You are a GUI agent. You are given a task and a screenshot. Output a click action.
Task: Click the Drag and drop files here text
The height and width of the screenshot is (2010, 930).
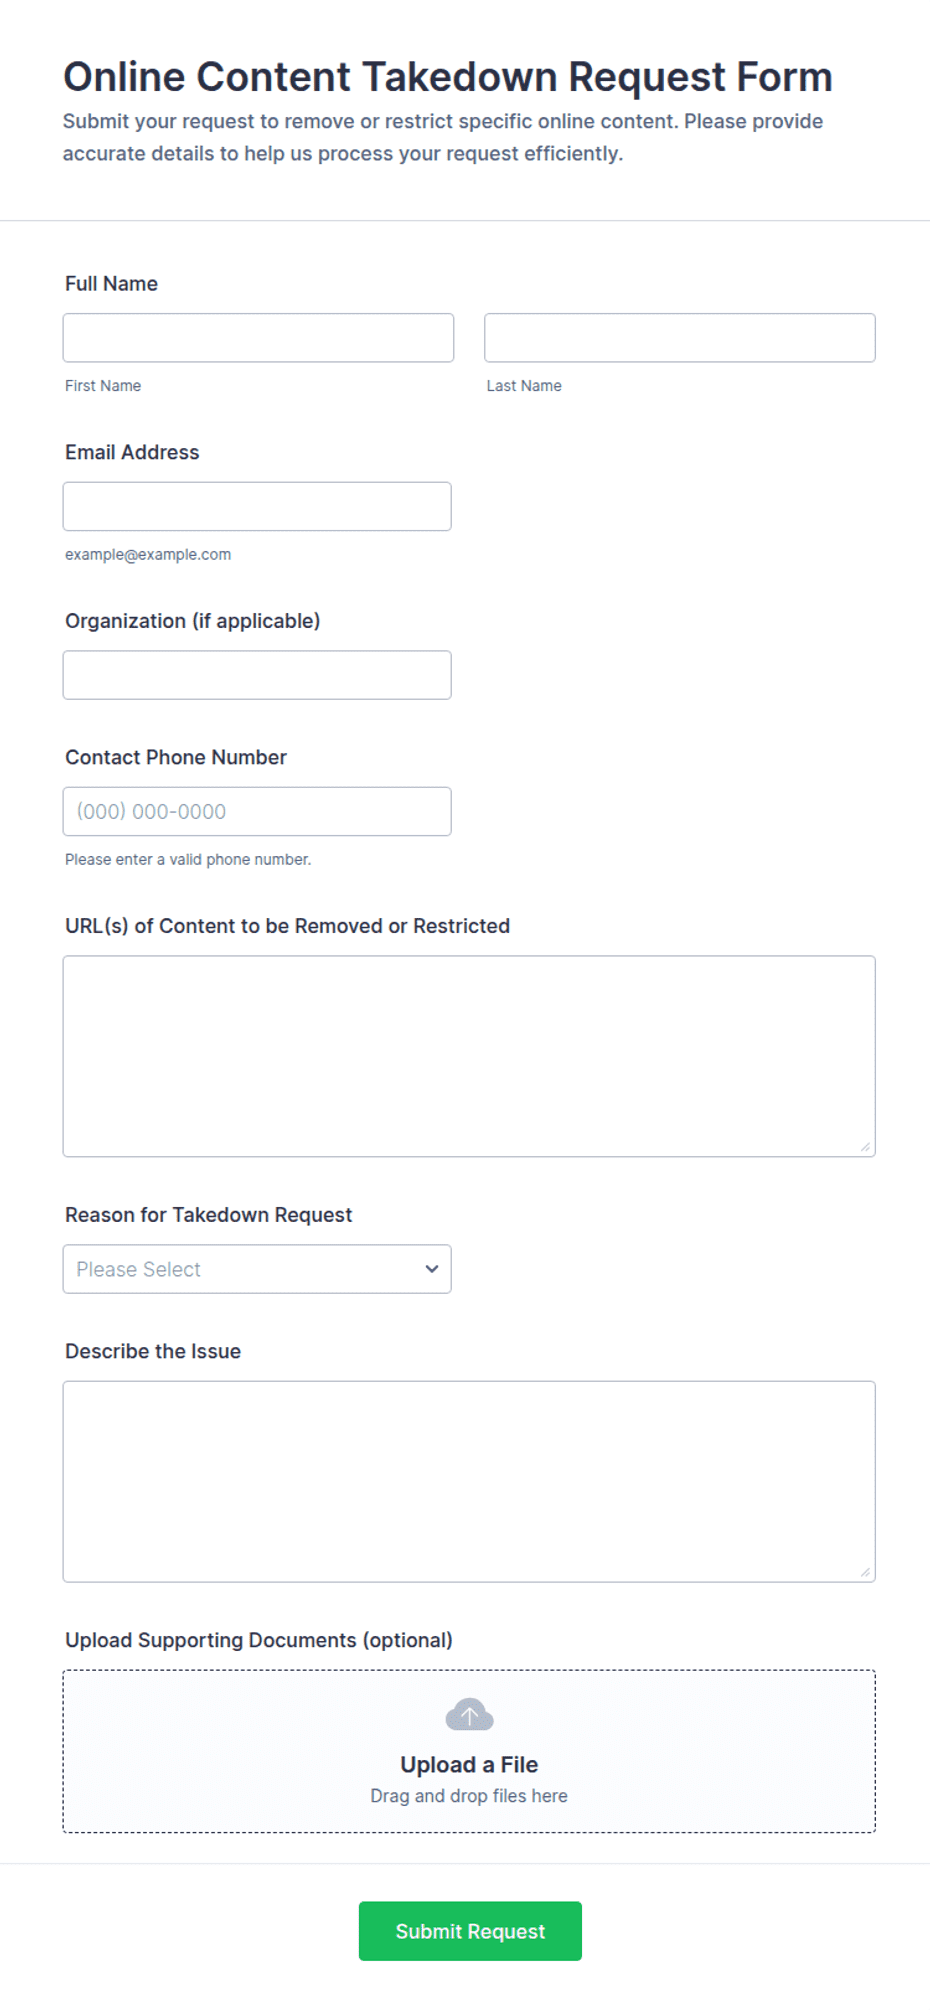(x=469, y=1796)
